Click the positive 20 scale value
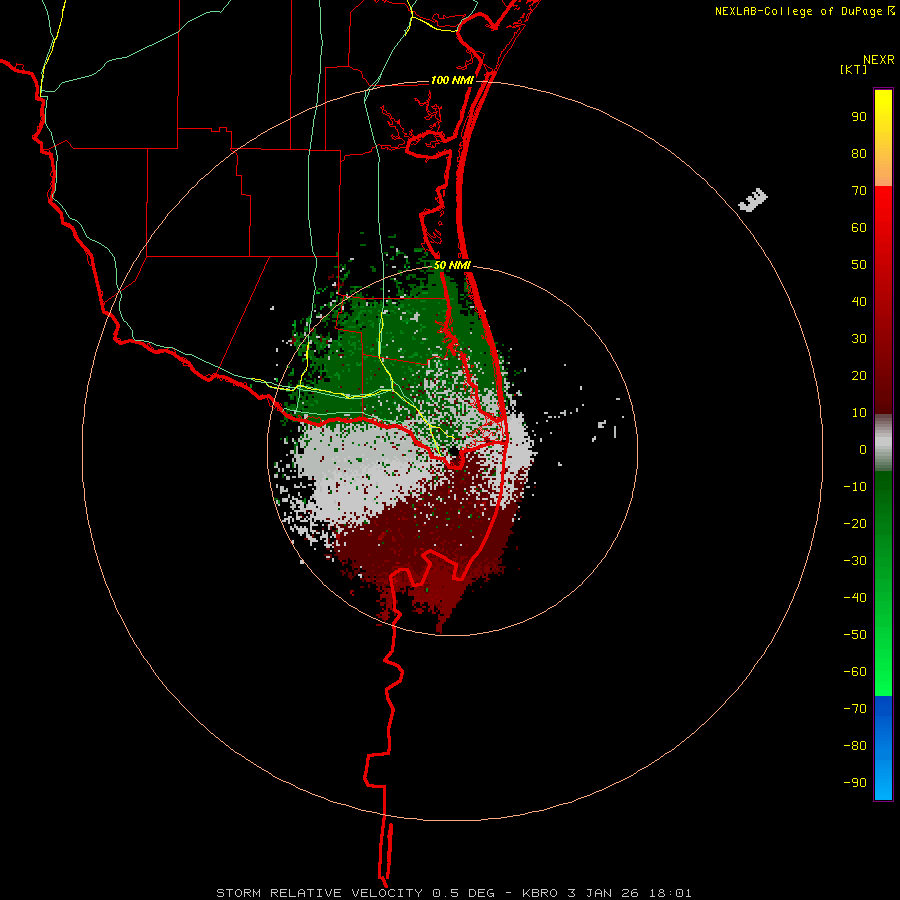 (859, 375)
